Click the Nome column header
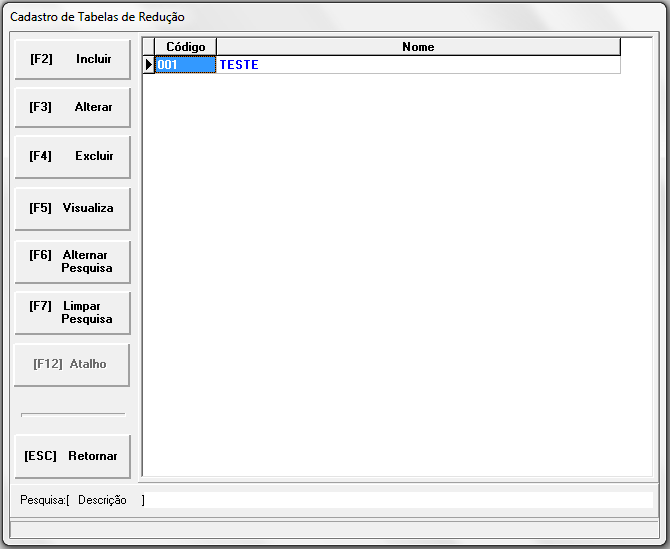Screen dimensions: 670x549 (418, 47)
